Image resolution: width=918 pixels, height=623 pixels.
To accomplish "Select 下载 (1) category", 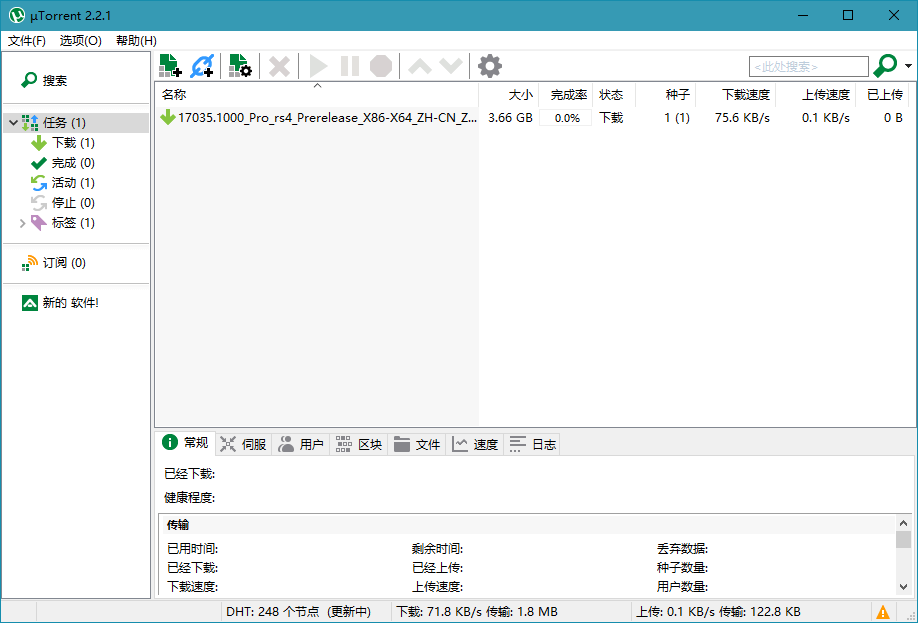I will (73, 143).
